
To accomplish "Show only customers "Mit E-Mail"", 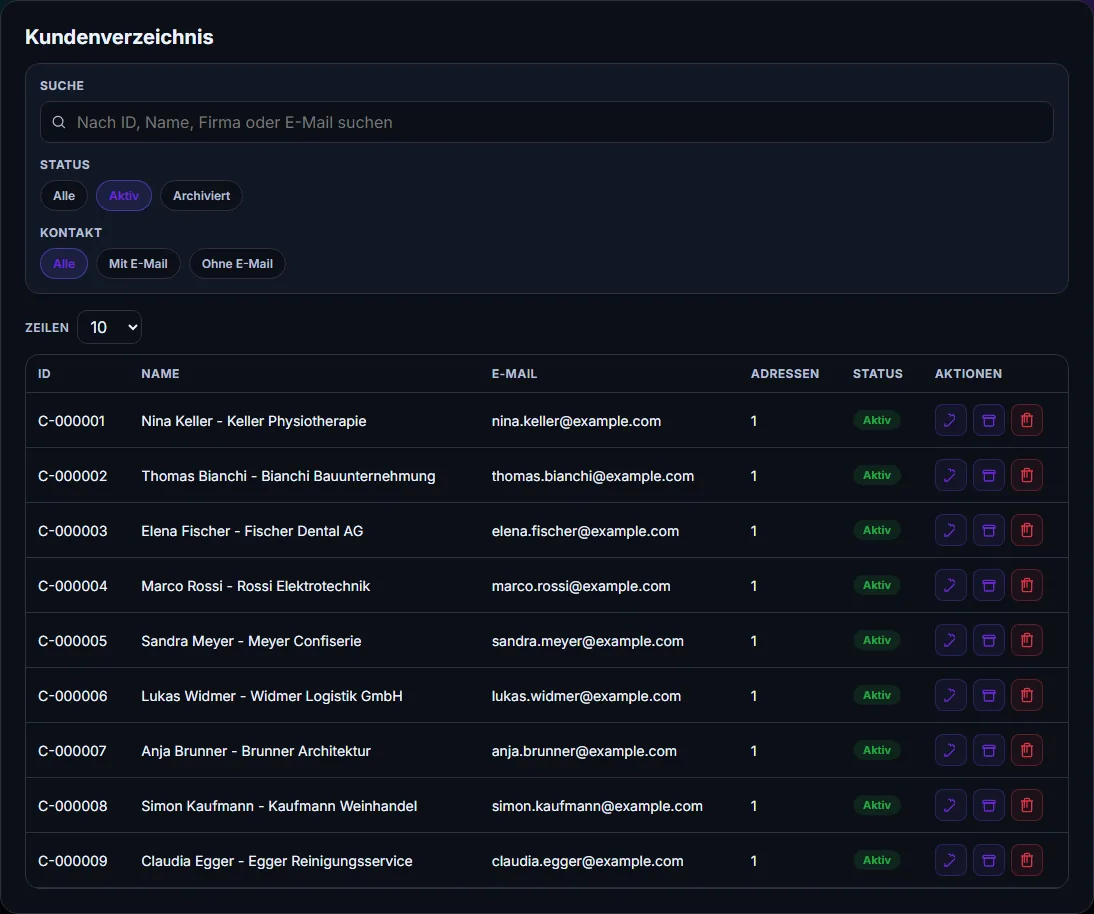I will click(138, 264).
